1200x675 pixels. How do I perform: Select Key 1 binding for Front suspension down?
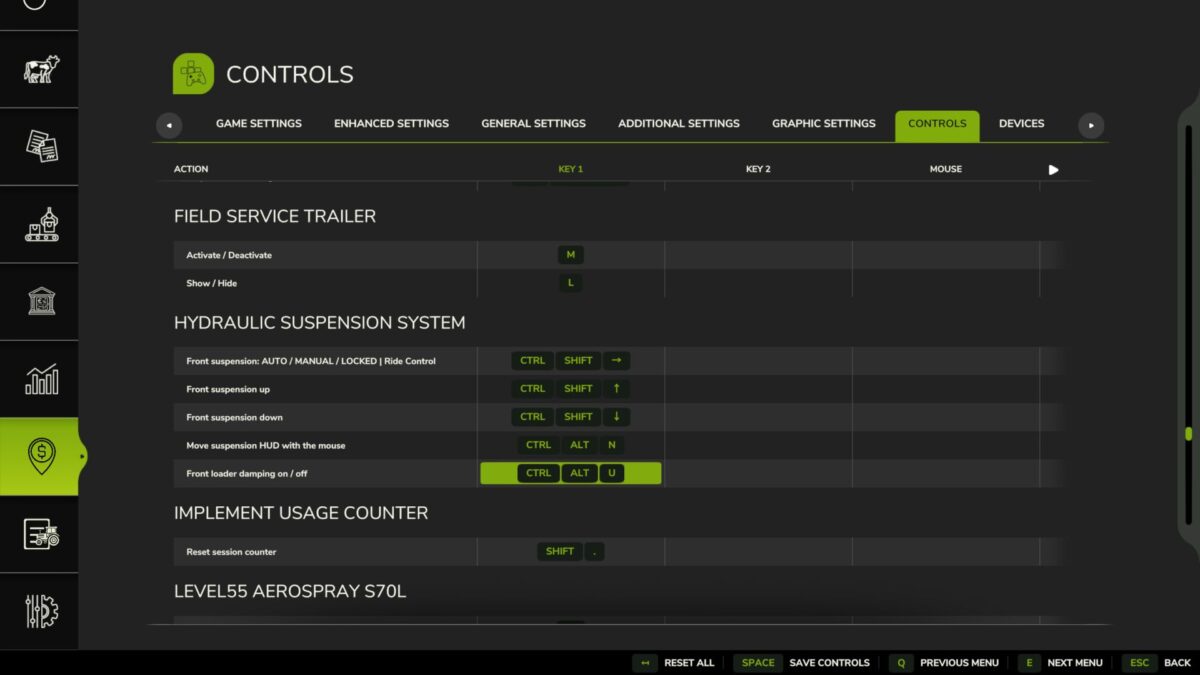[x=570, y=417]
